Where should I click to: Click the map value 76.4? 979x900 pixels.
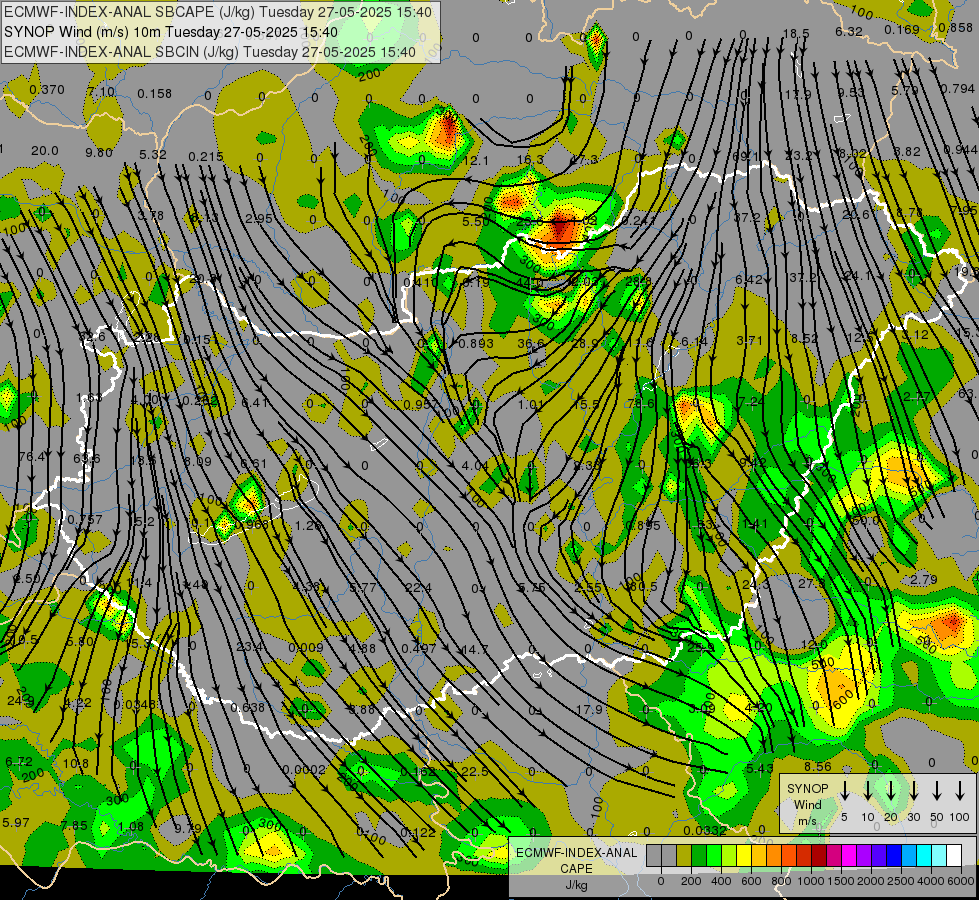[32, 457]
